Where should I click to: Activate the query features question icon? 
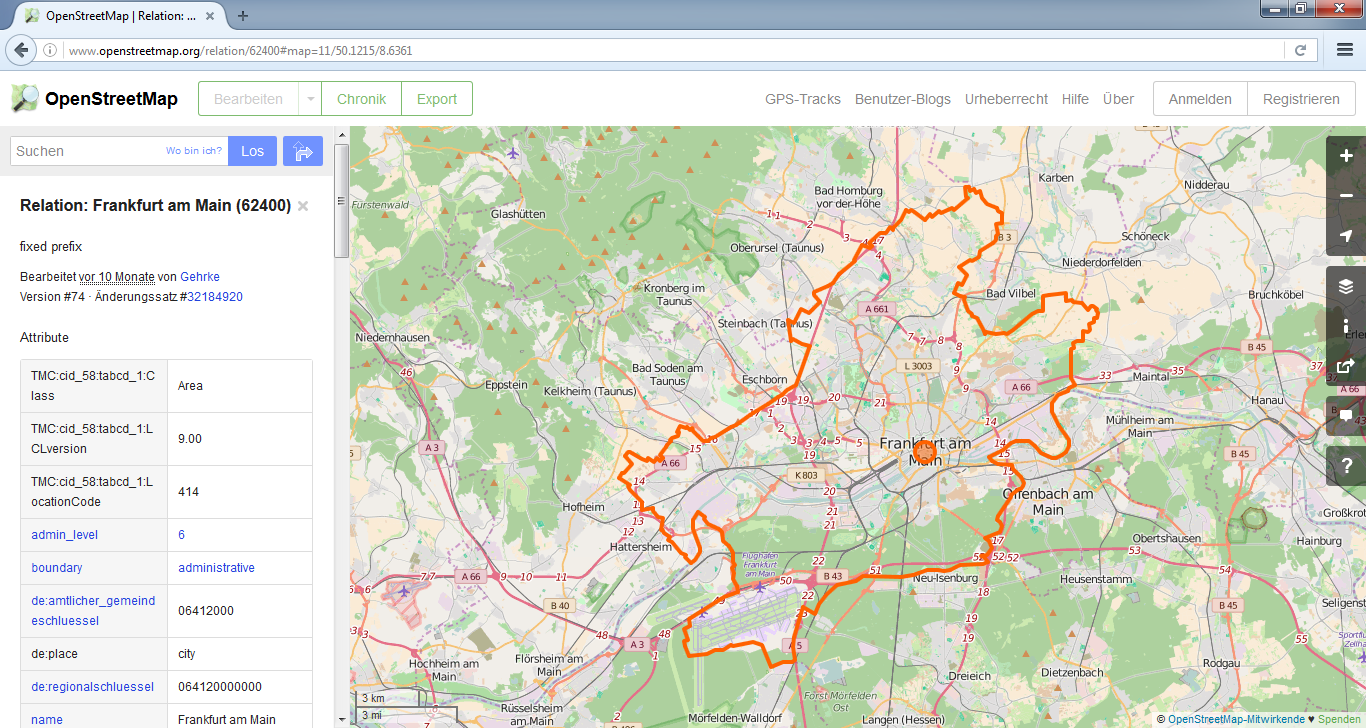[1346, 466]
